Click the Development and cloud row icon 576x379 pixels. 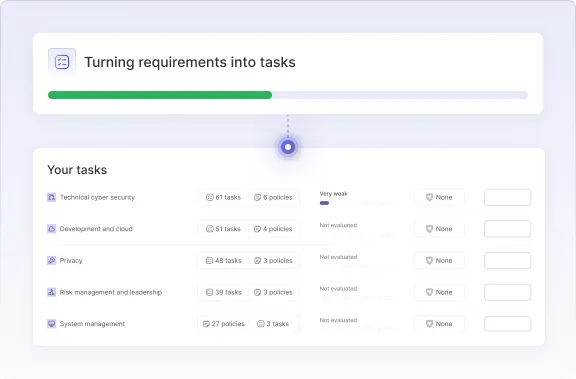(51, 229)
